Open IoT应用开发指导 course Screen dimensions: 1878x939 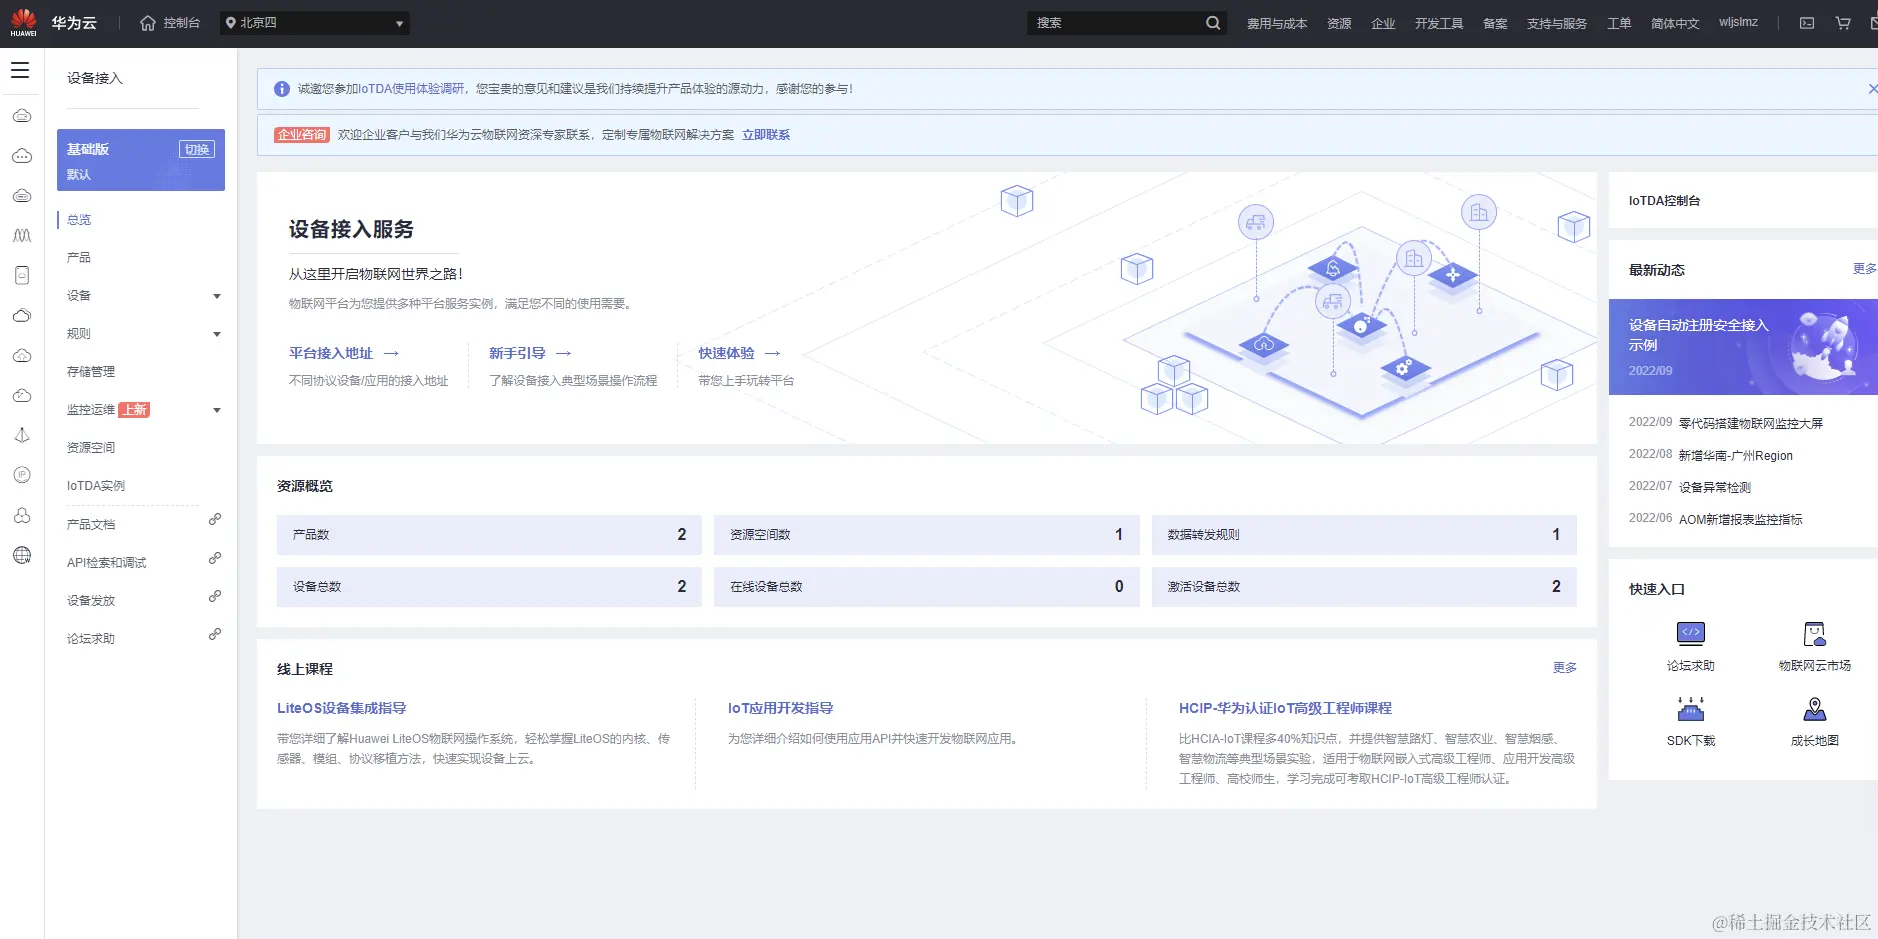pos(781,708)
